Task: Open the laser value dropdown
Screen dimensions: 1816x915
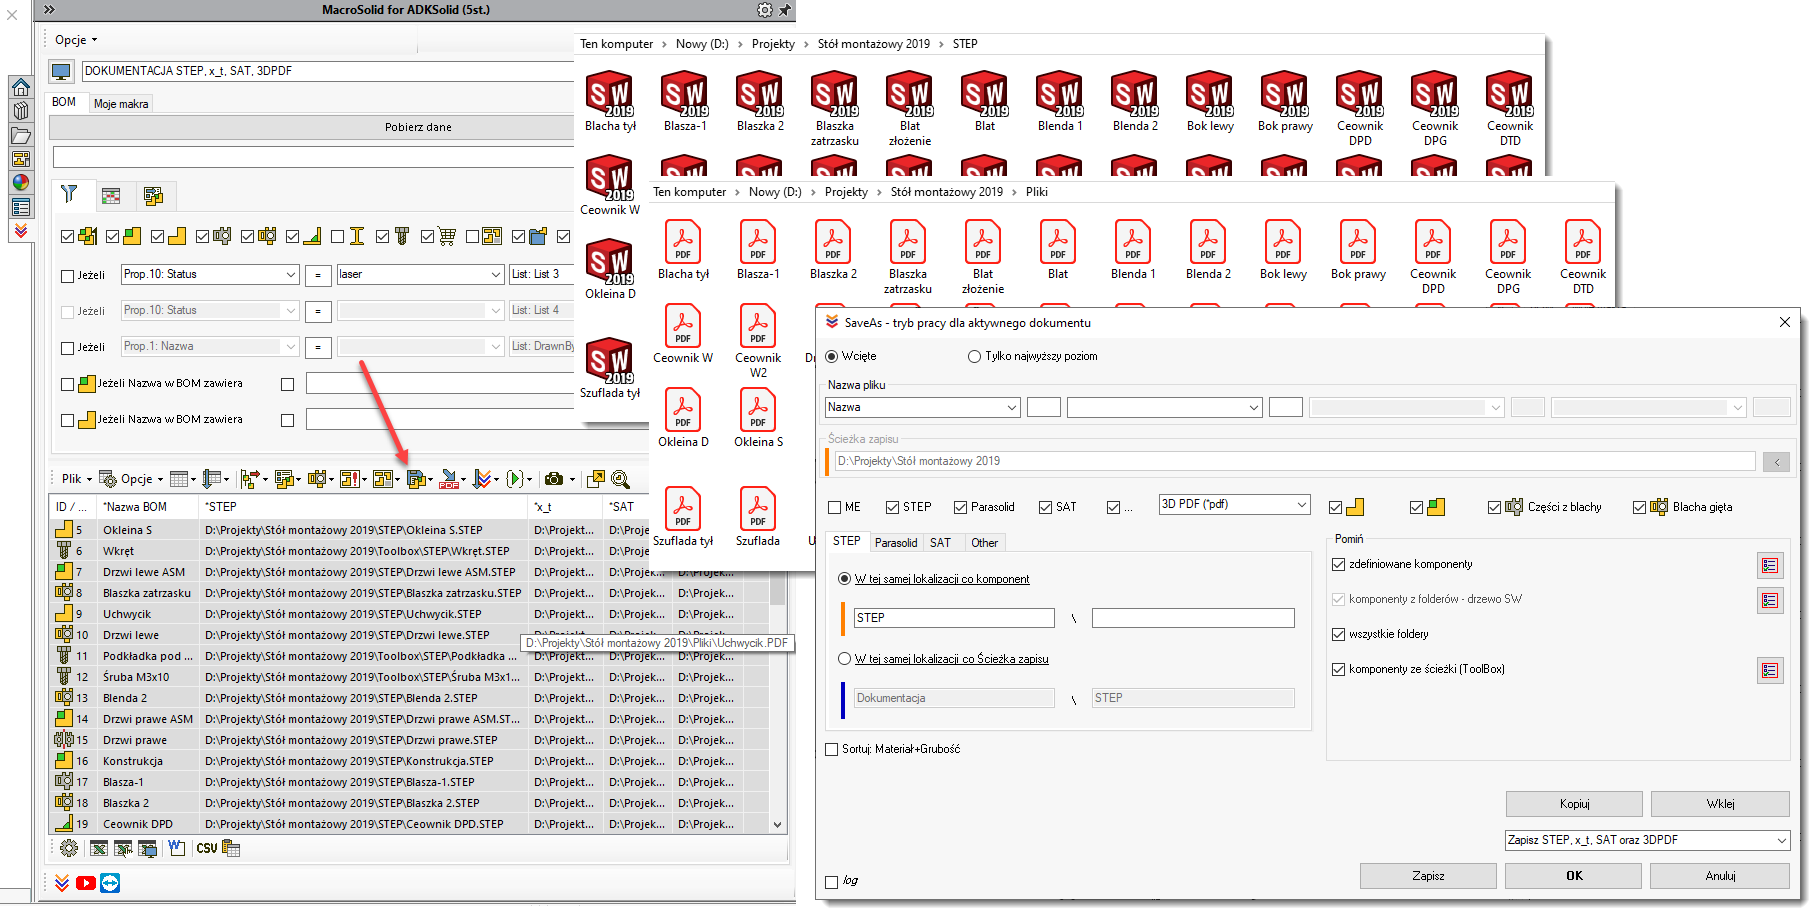Action: click(x=420, y=274)
